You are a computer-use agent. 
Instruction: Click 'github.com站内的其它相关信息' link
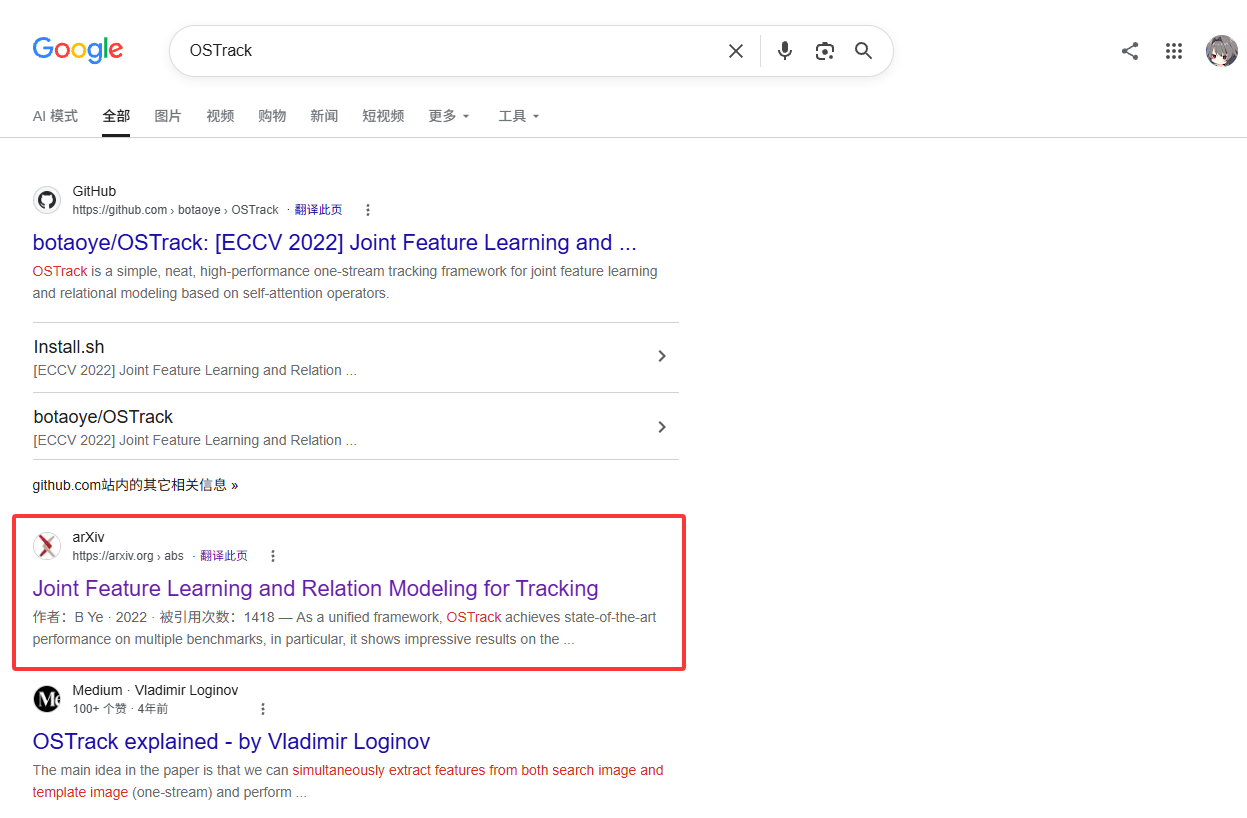tap(135, 485)
